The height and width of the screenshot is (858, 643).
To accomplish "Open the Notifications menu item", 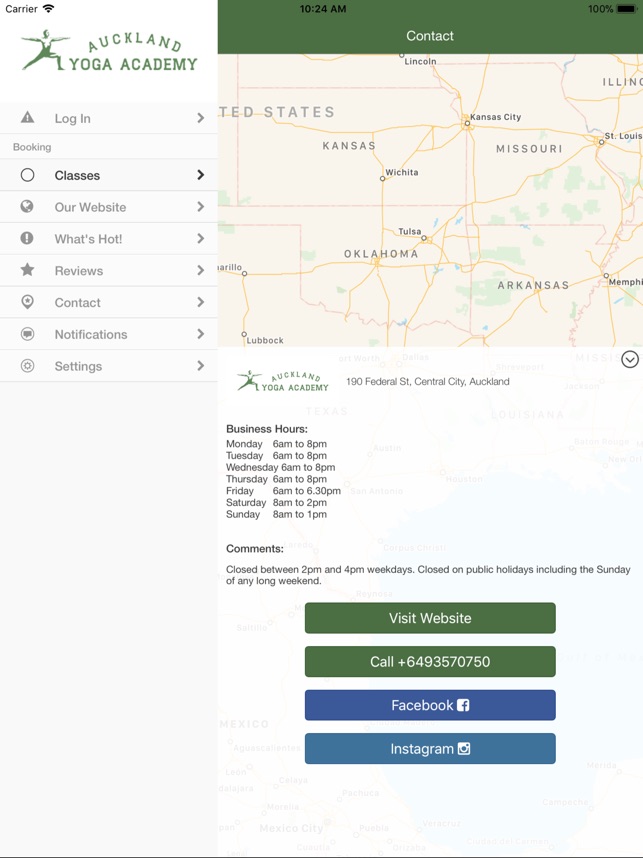I will tap(109, 334).
